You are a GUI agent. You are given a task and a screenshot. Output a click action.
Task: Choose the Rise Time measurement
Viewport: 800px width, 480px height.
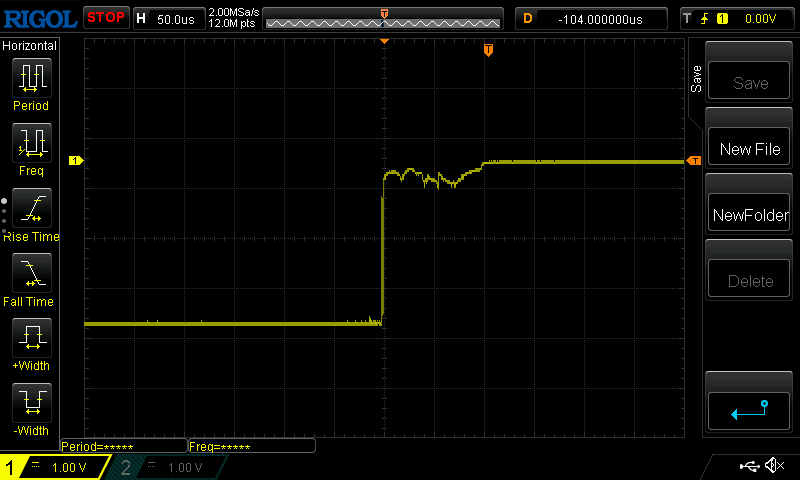[30, 214]
